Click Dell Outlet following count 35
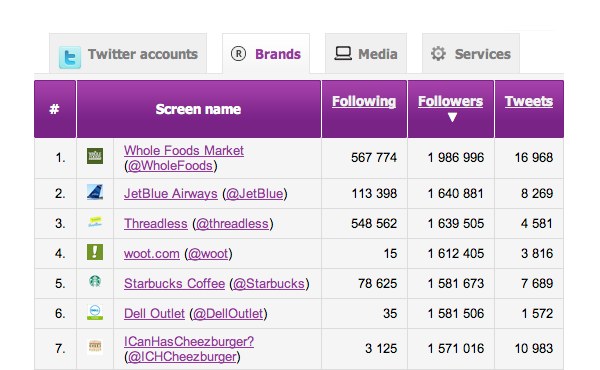 (390, 314)
